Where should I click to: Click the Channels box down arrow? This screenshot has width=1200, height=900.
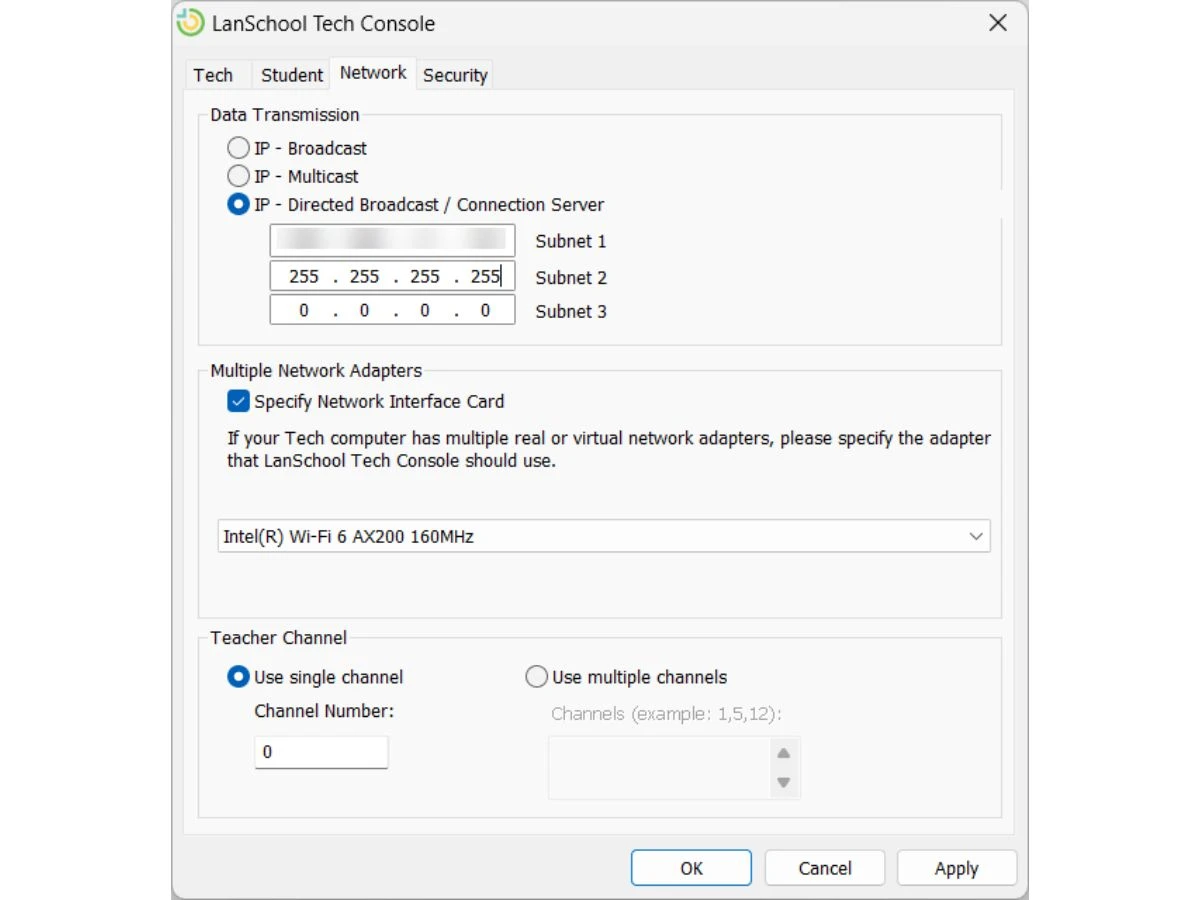point(784,782)
